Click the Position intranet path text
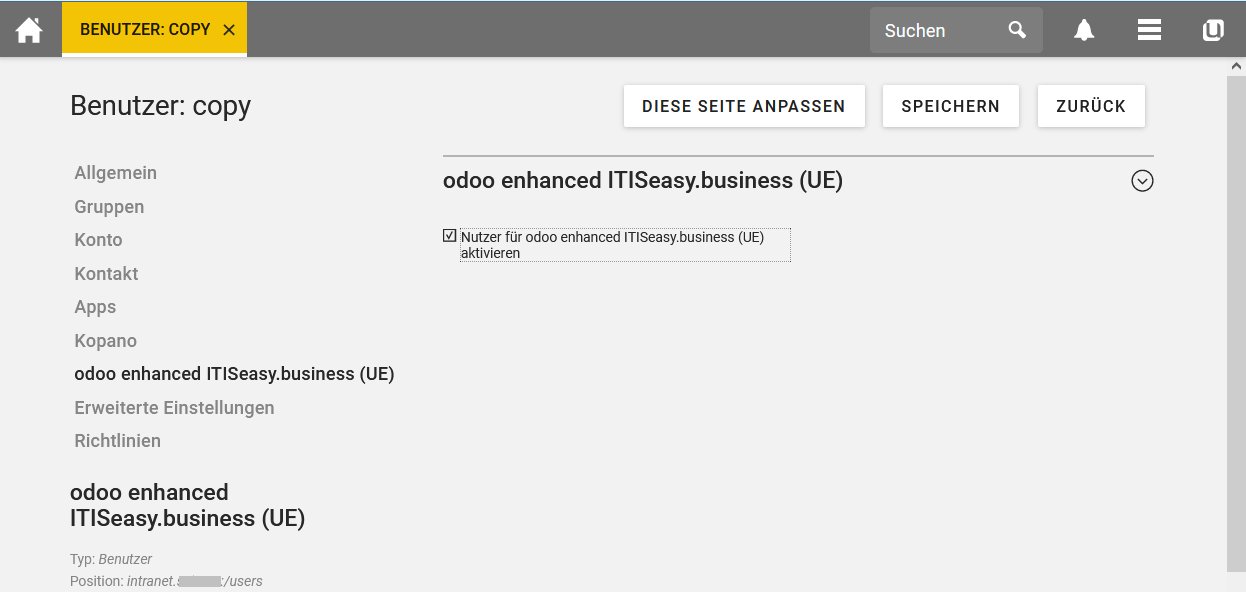Screen dimensions: 1246x592 166,581
